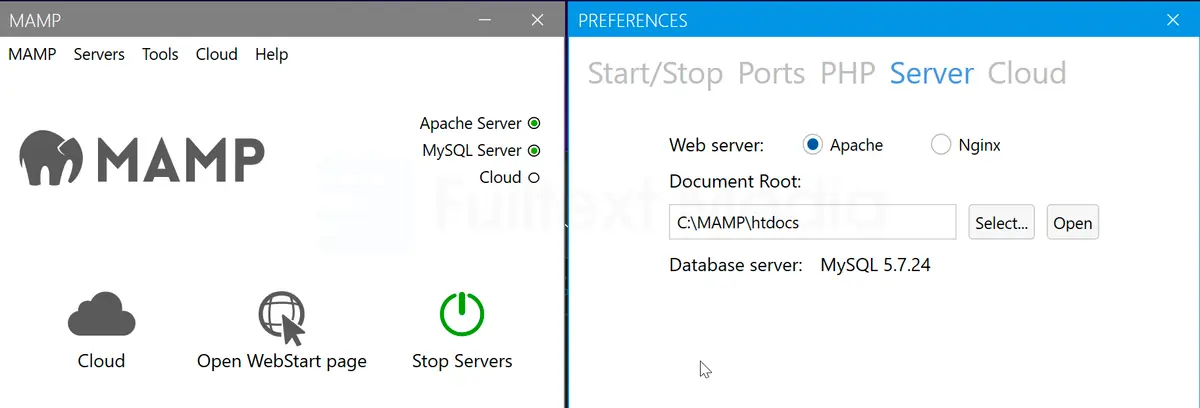Open the MAMP menu

(32, 54)
